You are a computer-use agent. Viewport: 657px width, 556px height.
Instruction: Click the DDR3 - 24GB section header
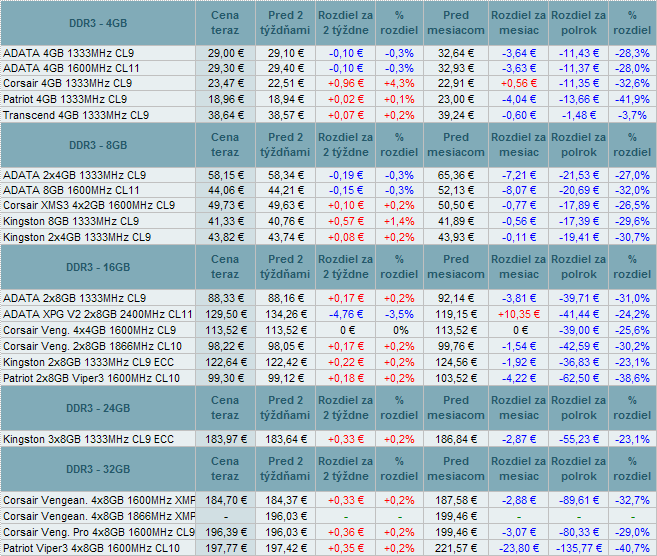[x=98, y=408]
